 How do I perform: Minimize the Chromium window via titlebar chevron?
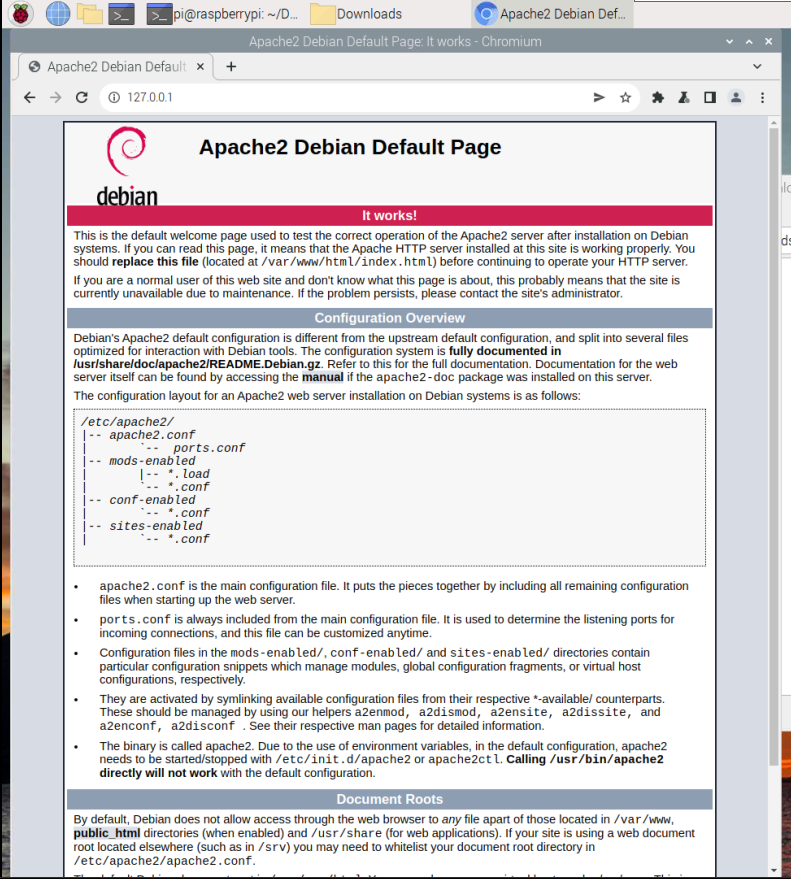point(729,41)
